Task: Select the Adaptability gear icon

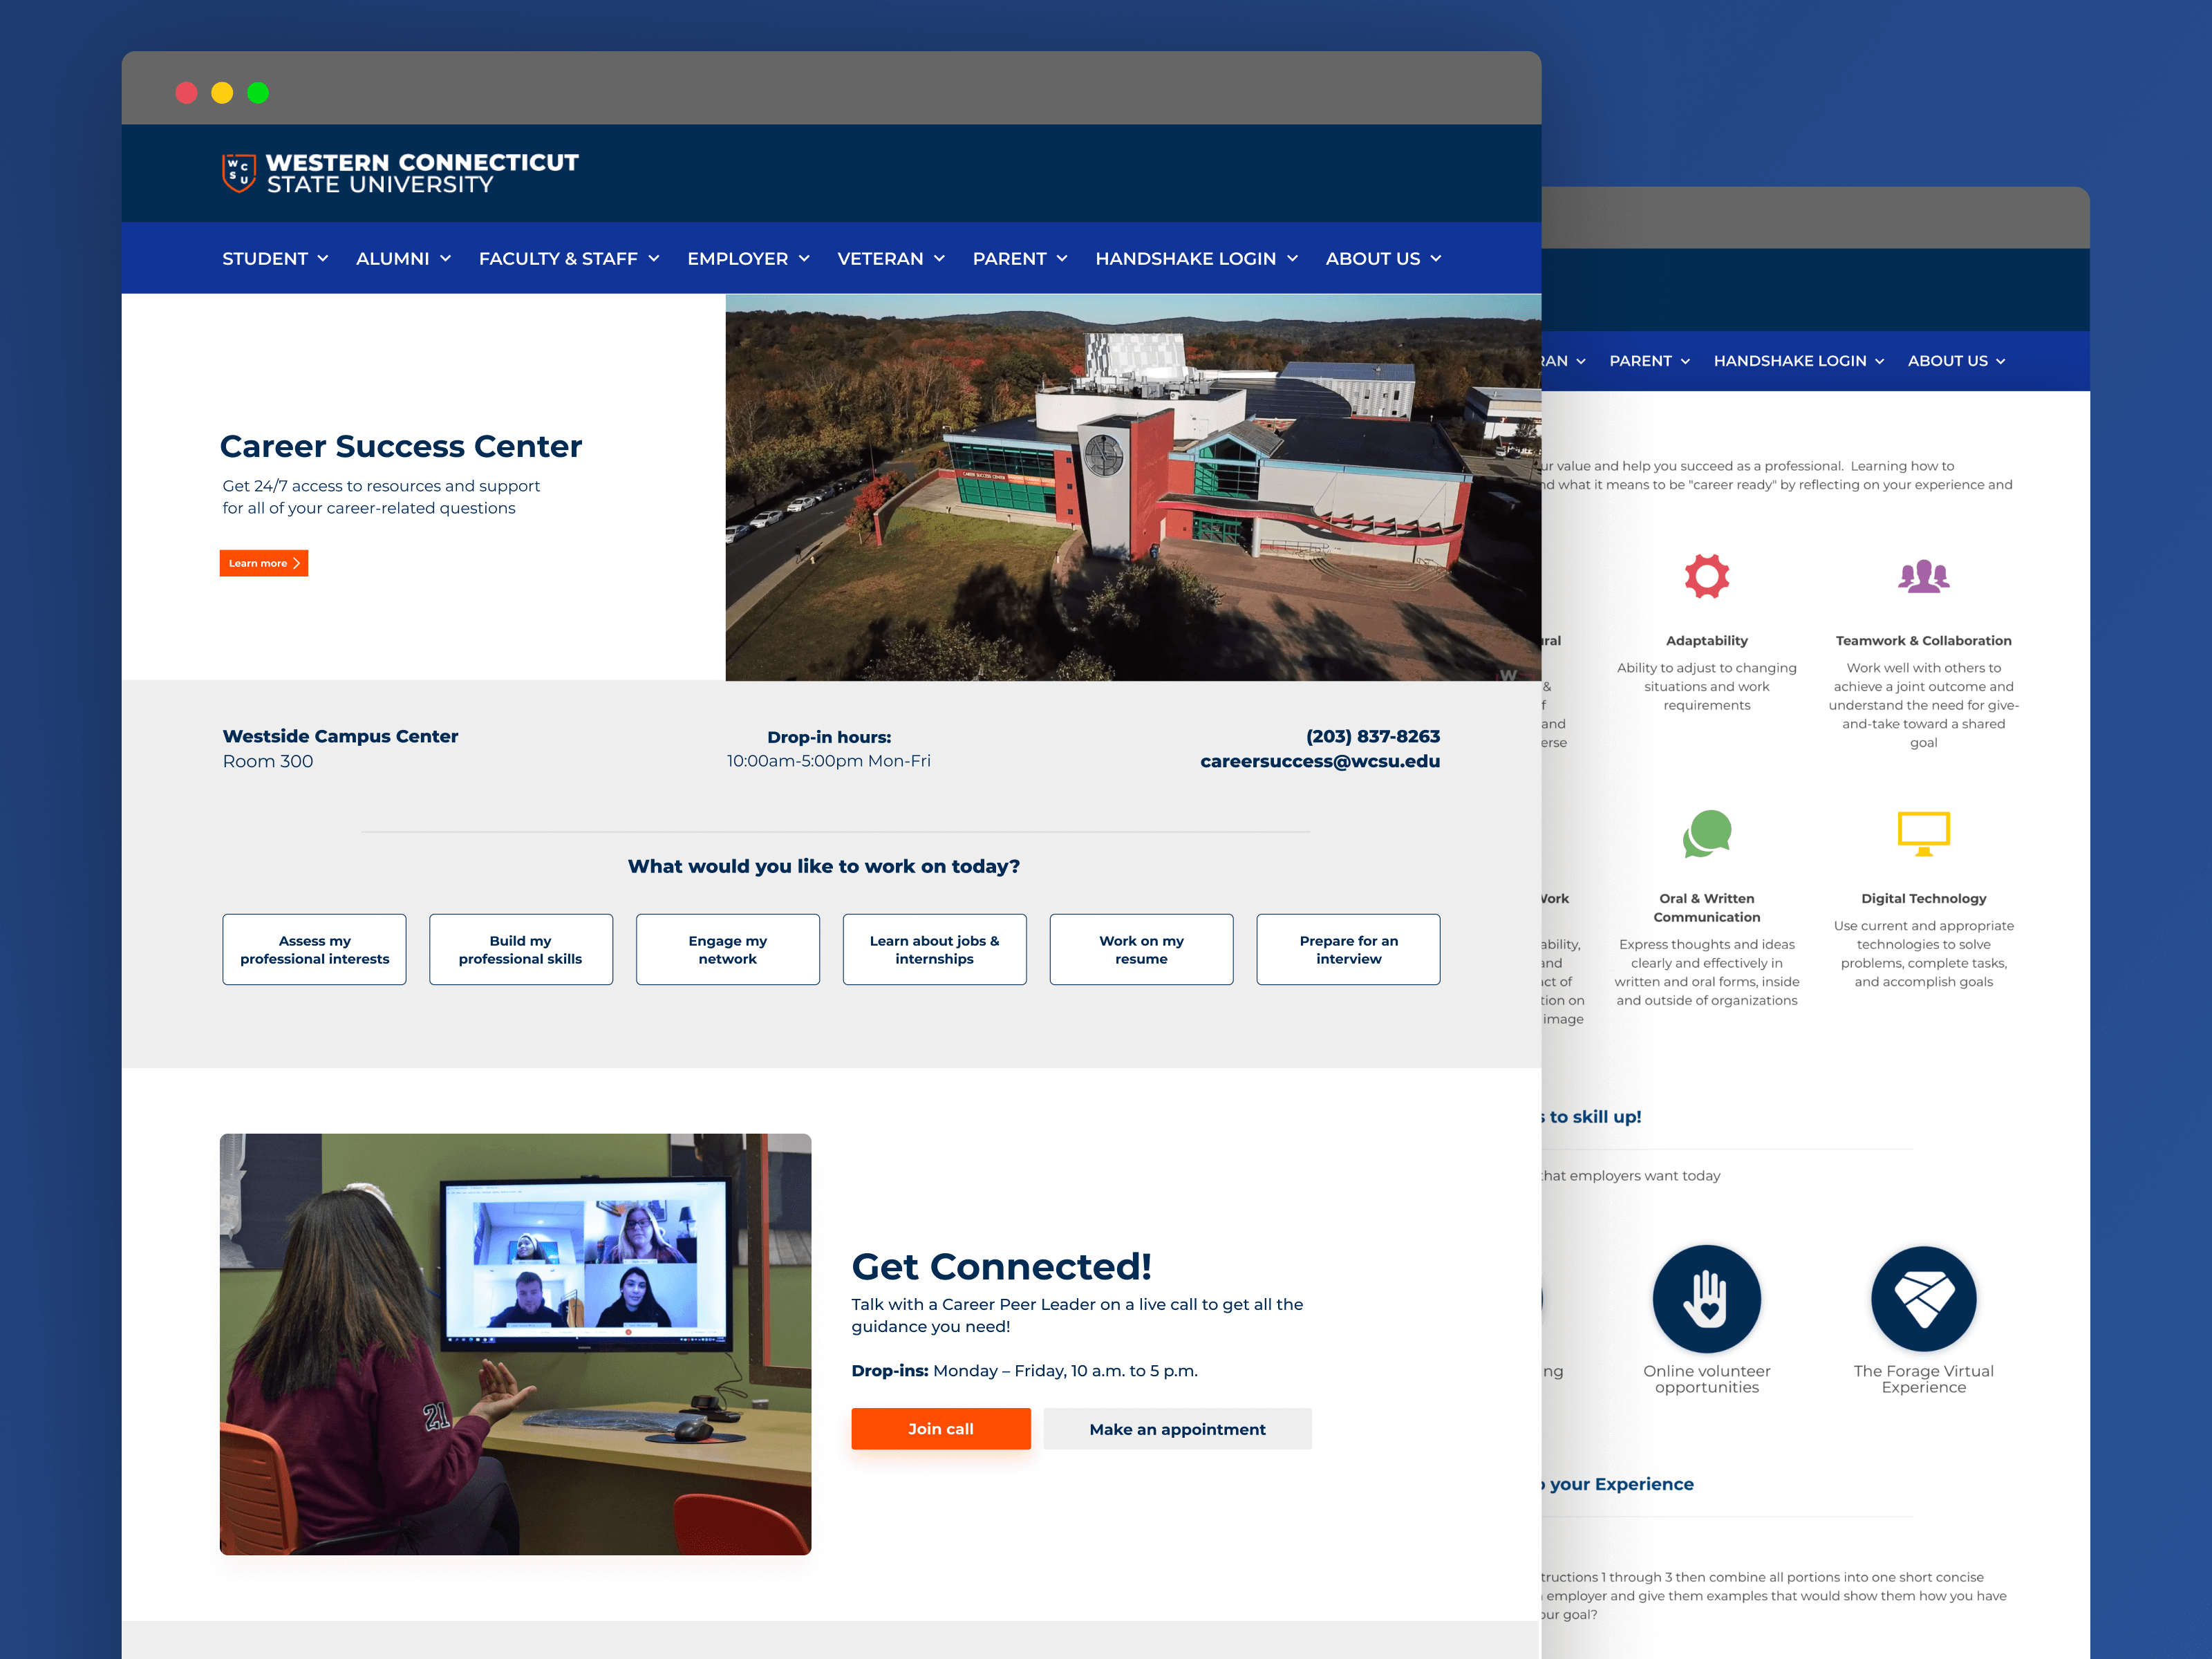Action: (x=1707, y=575)
